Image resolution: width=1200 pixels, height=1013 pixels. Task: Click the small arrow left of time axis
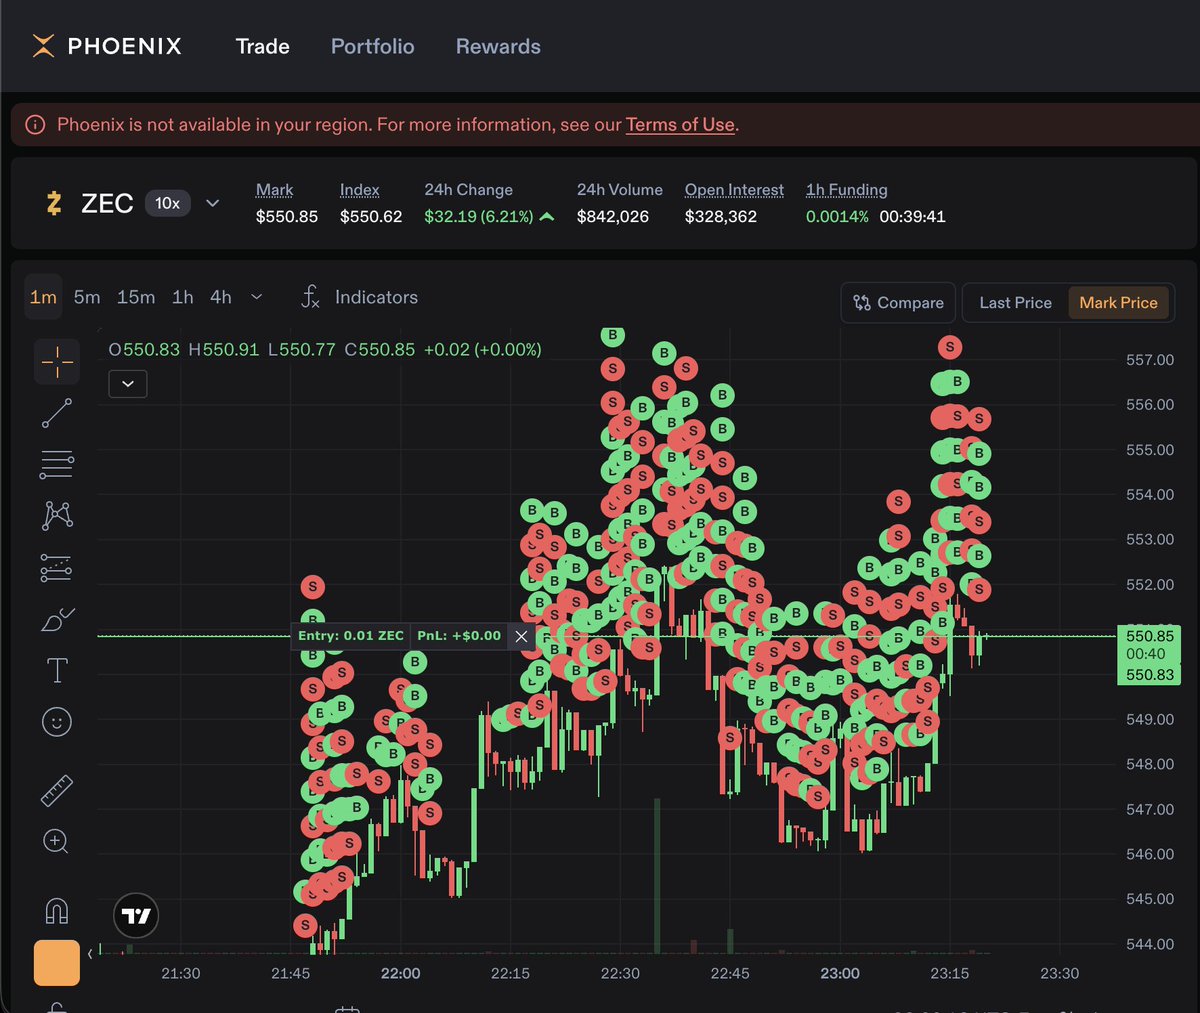coord(90,954)
